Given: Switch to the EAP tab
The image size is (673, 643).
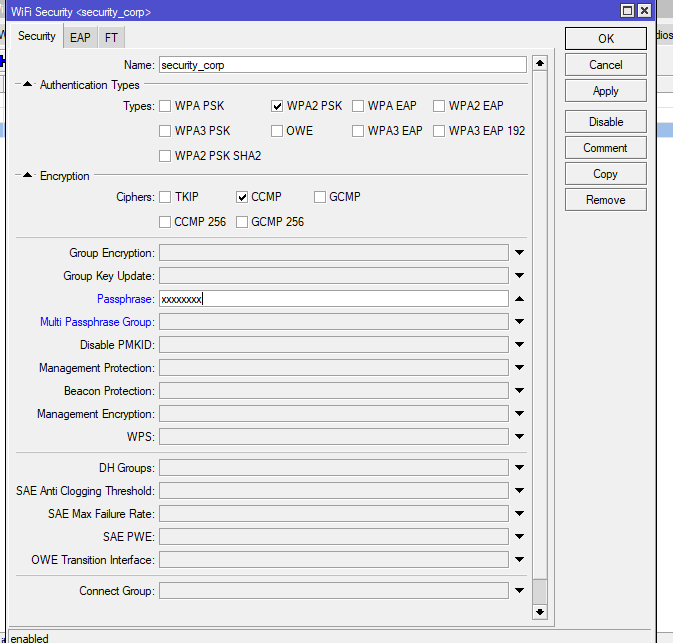Looking at the screenshot, I should coord(80,38).
